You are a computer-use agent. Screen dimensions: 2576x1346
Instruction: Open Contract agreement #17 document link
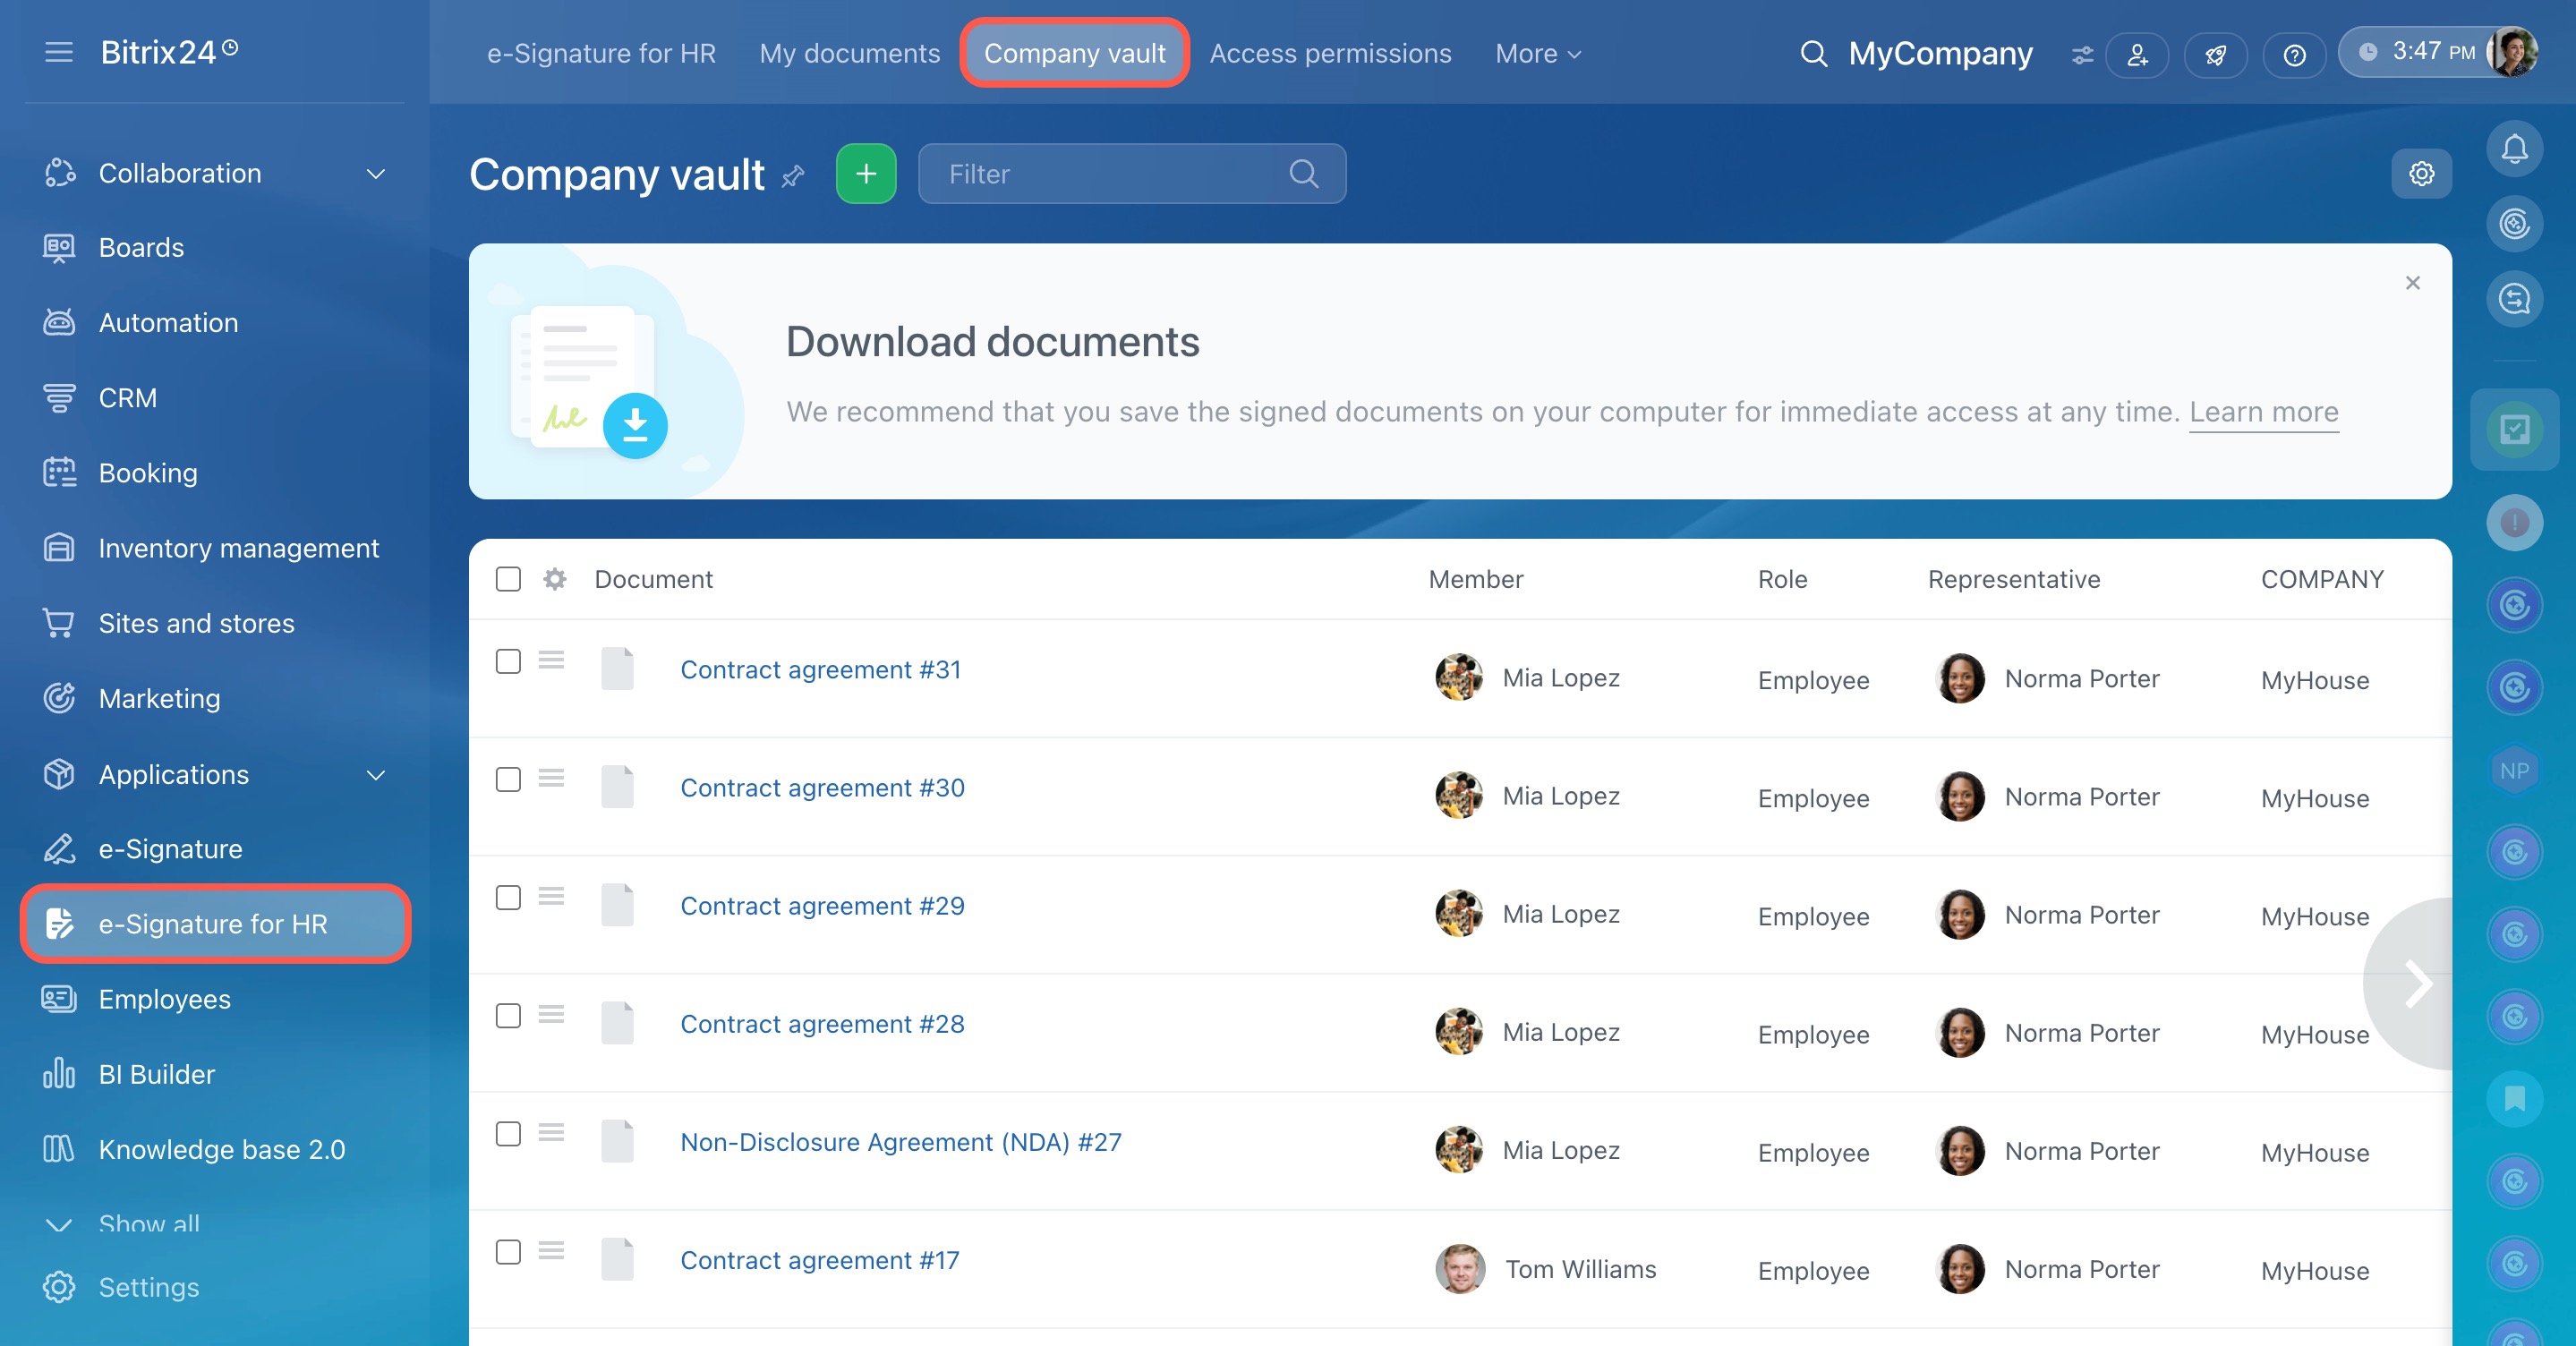[x=820, y=1259]
